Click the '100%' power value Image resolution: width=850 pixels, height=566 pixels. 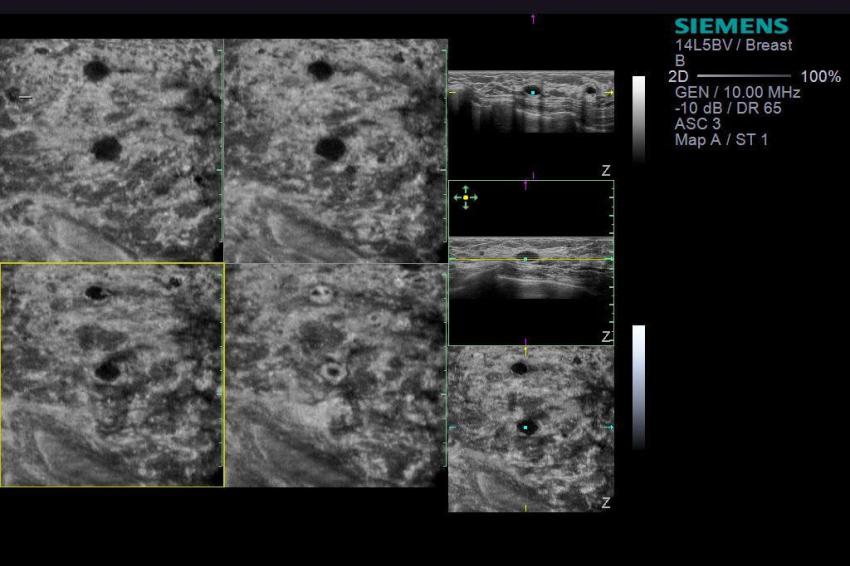click(821, 76)
